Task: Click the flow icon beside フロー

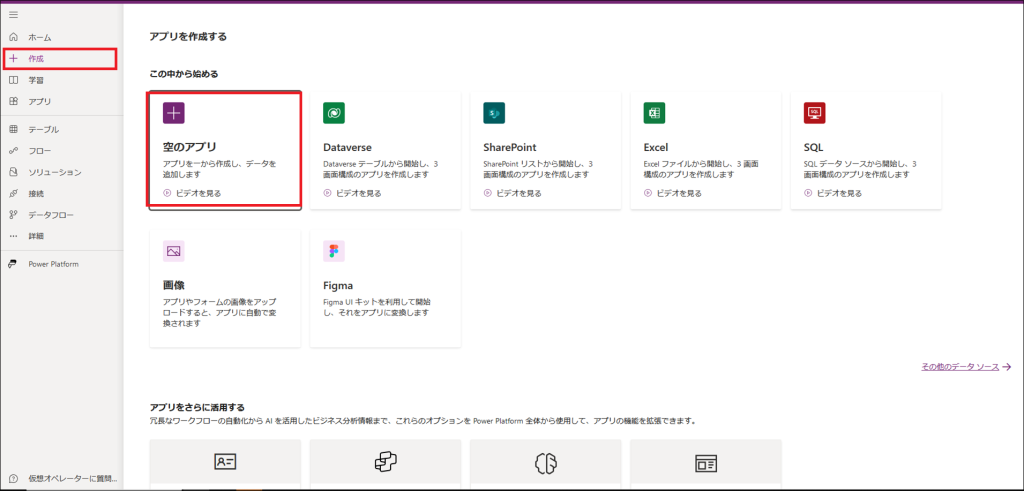Action: (13, 151)
